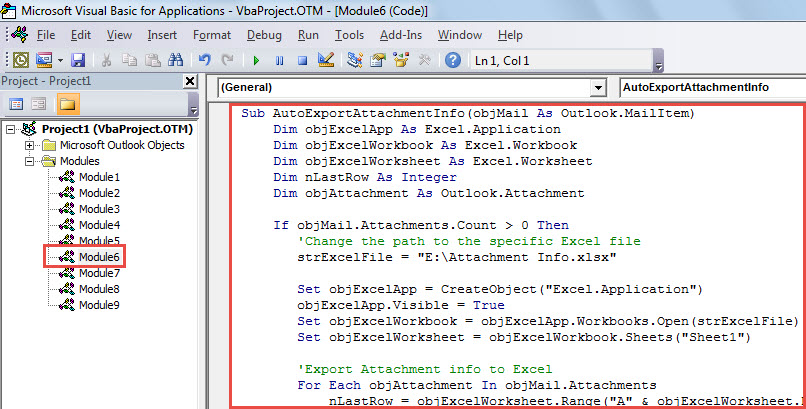
Task: Open the Tools menu
Action: (349, 35)
